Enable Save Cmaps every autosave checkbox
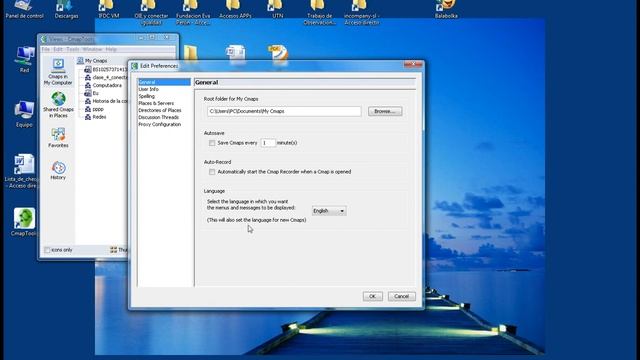 point(212,143)
